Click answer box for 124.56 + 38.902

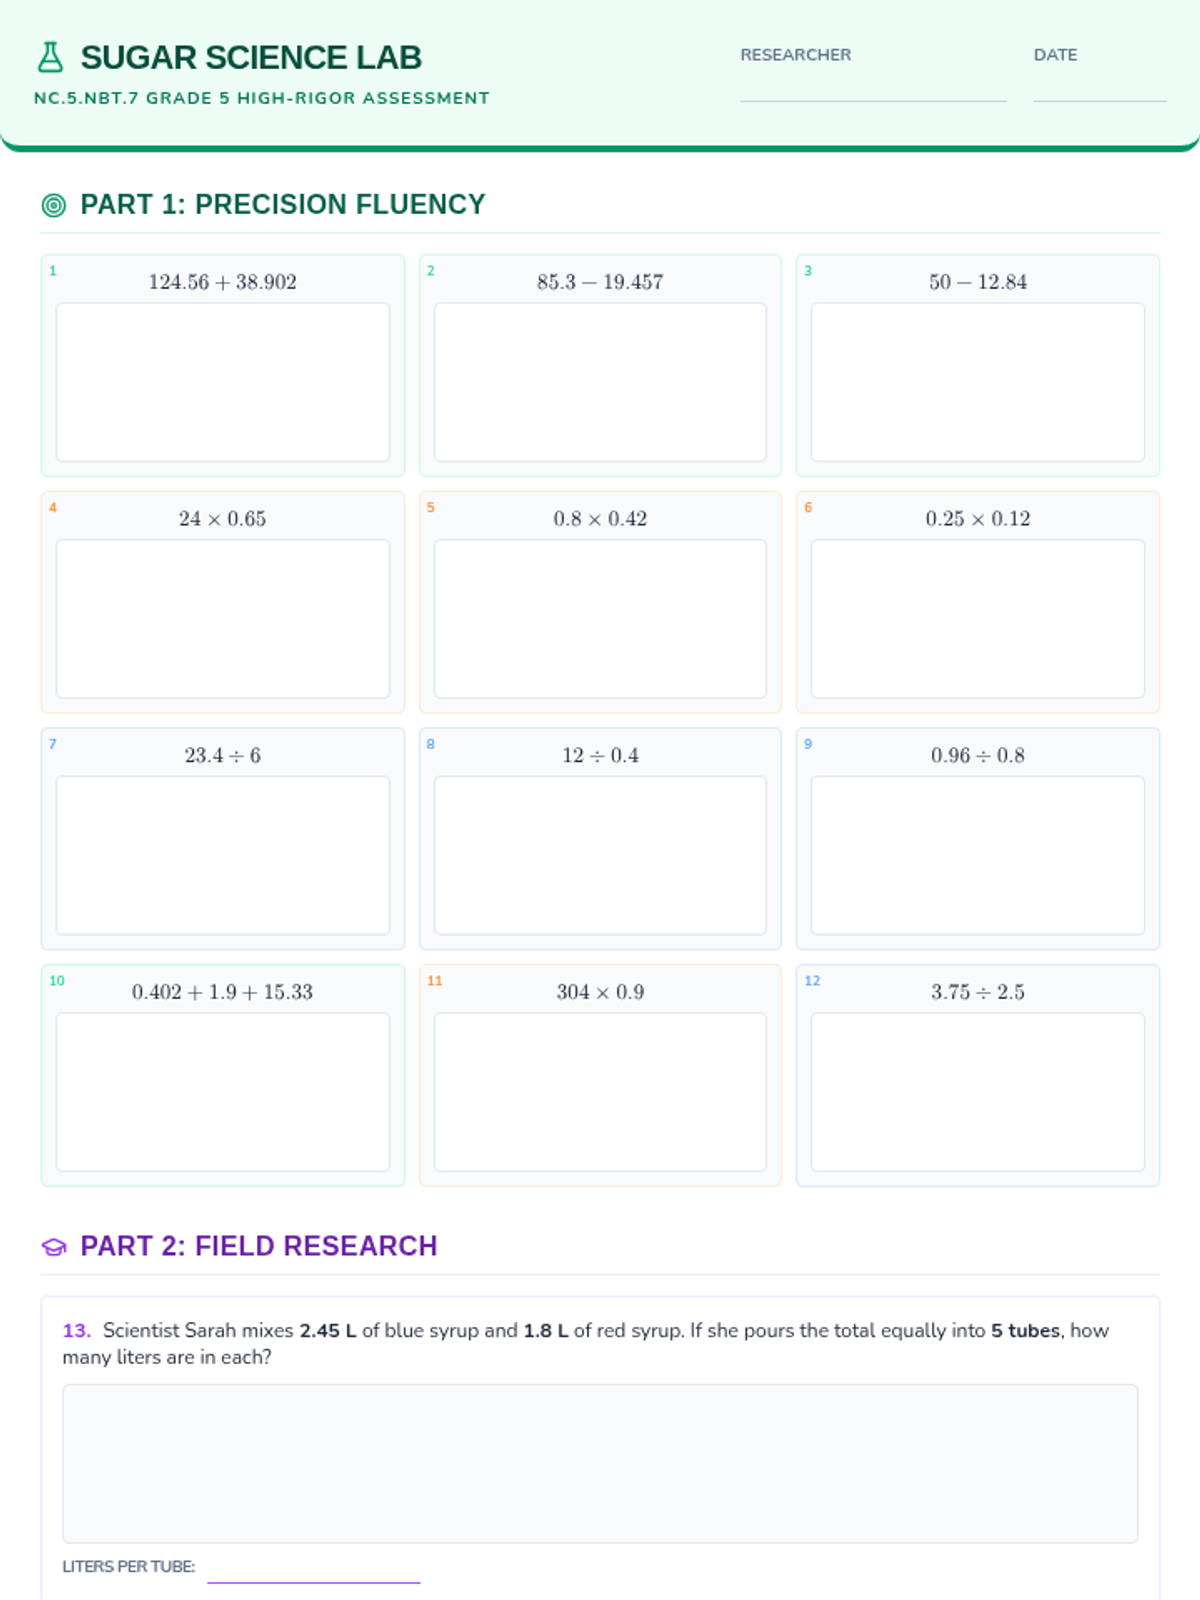pyautogui.click(x=223, y=382)
